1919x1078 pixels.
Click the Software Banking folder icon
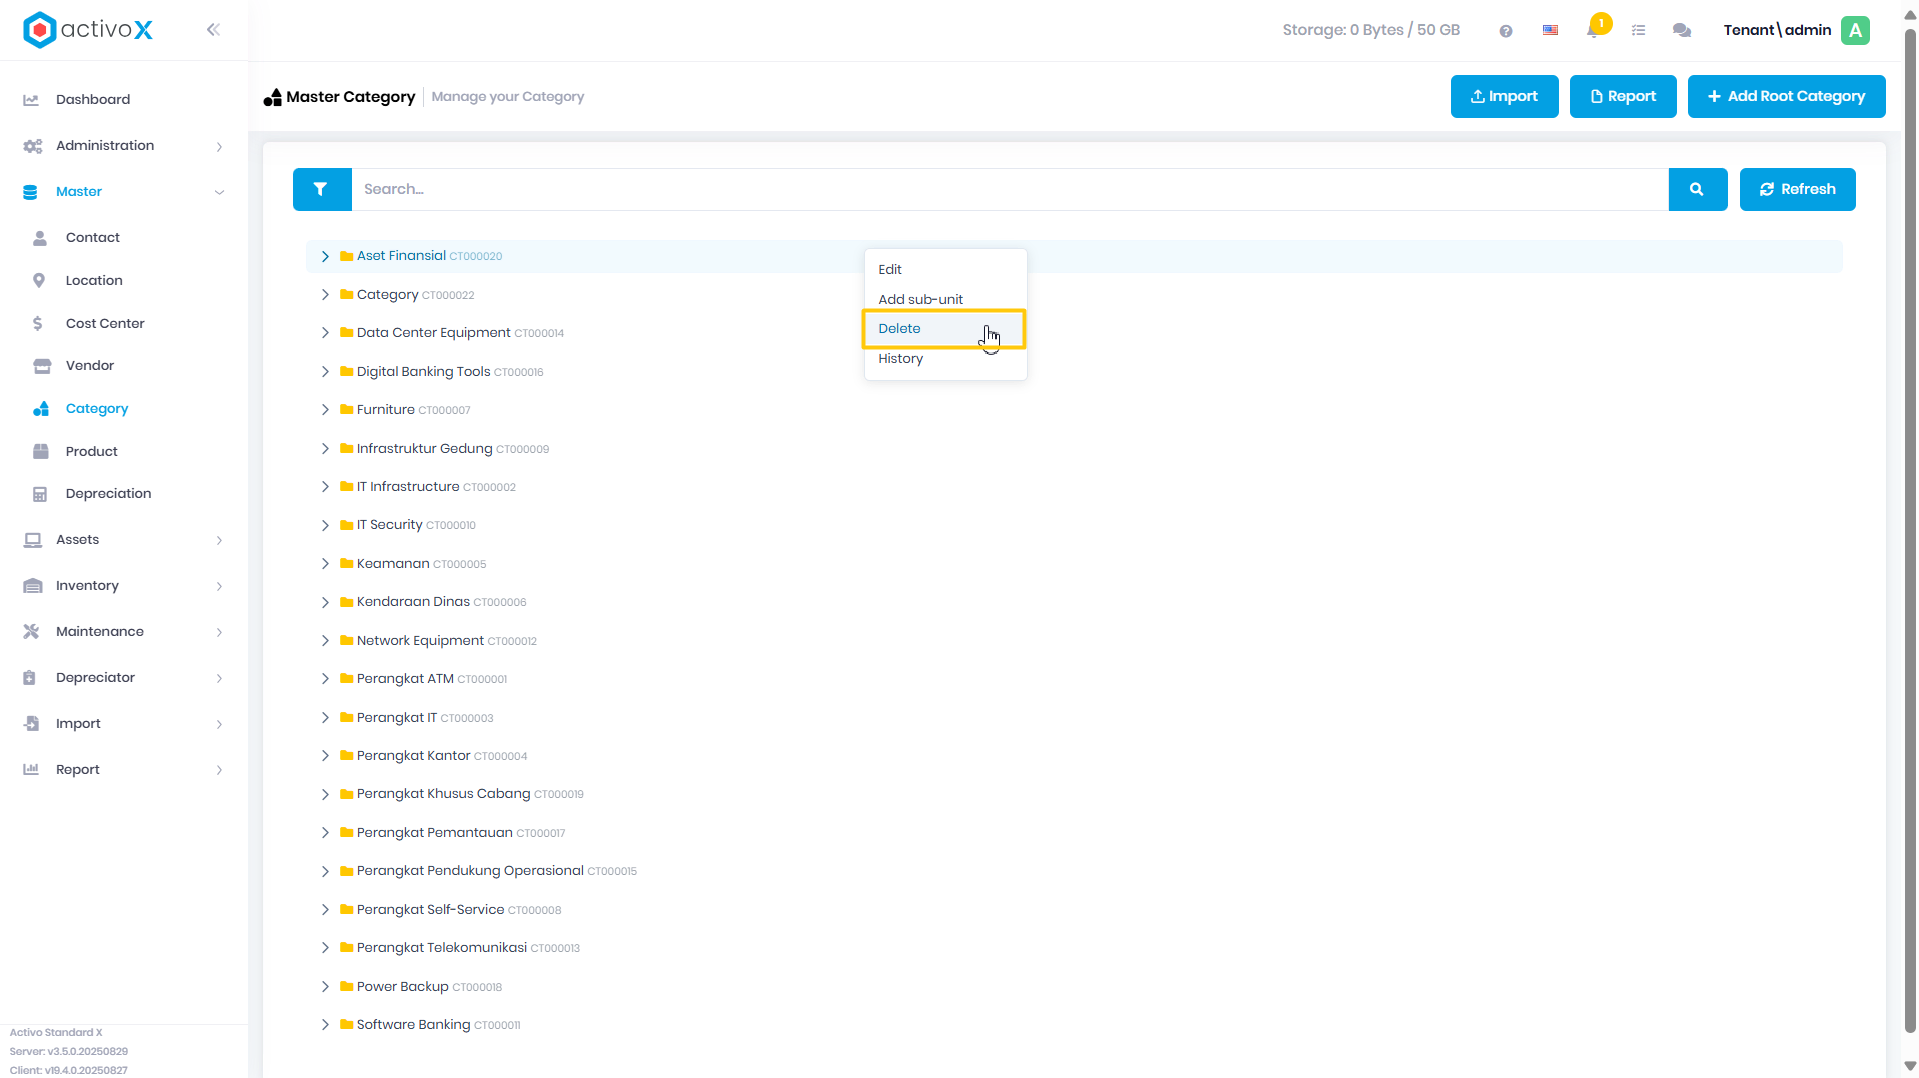tap(346, 1025)
